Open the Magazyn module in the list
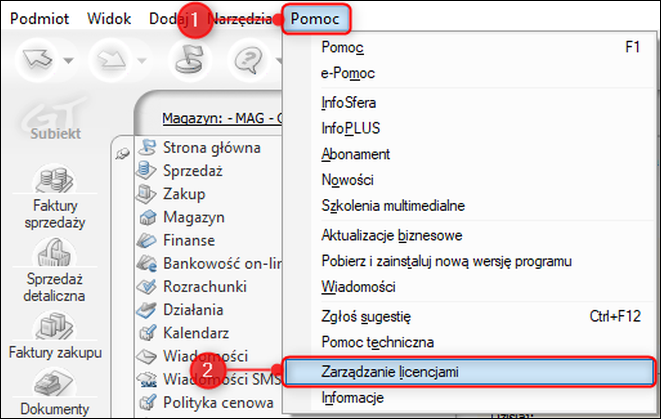The width and height of the screenshot is (661, 419). 194,217
